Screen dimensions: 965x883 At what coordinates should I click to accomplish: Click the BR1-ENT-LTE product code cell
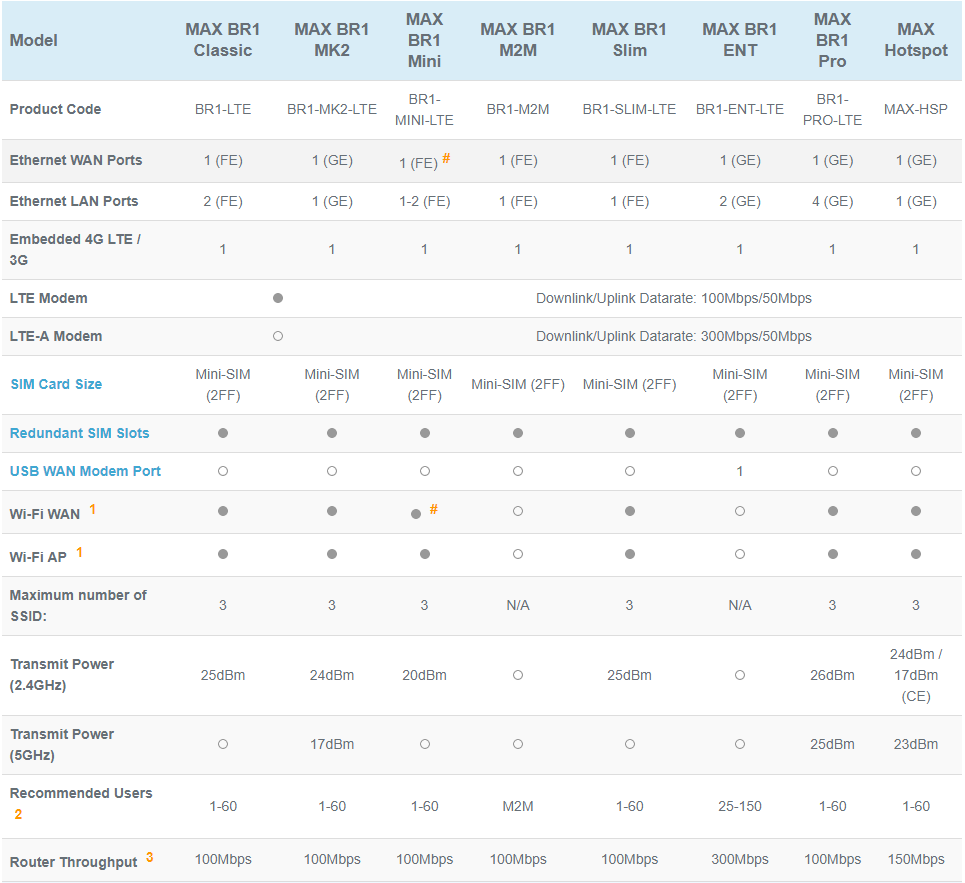pos(740,109)
